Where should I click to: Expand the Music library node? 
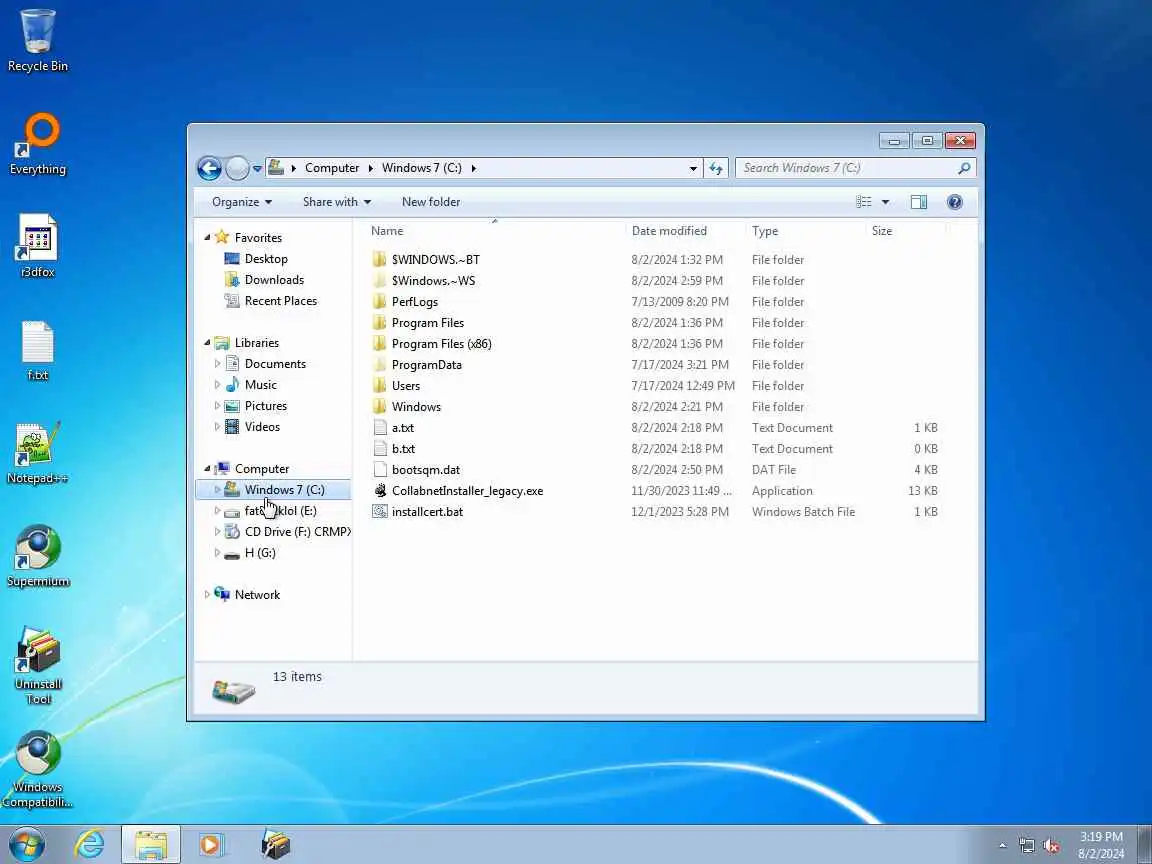tap(217, 385)
